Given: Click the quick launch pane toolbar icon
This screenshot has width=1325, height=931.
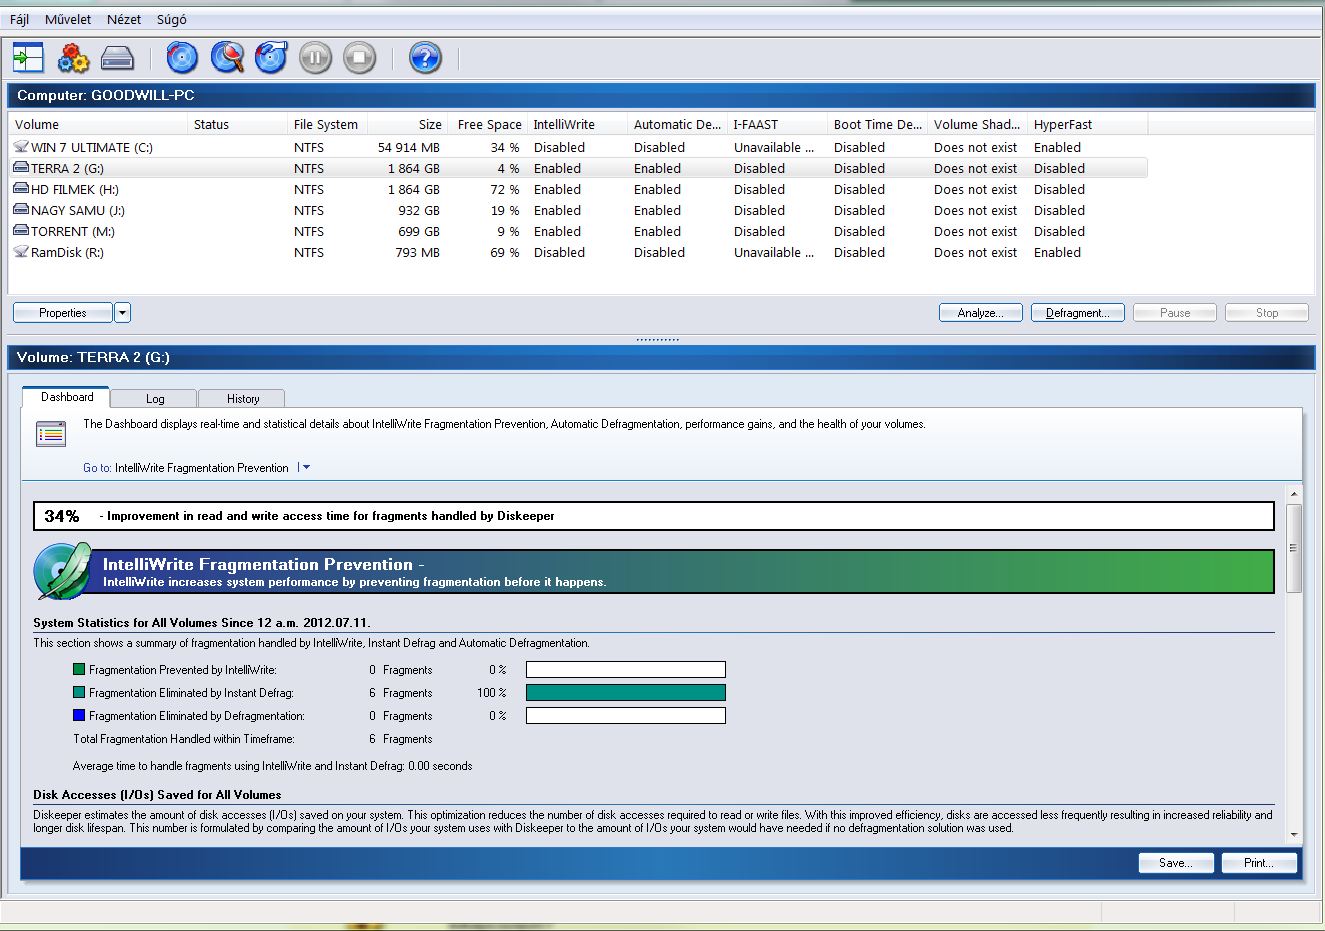Looking at the screenshot, I should pos(28,58).
